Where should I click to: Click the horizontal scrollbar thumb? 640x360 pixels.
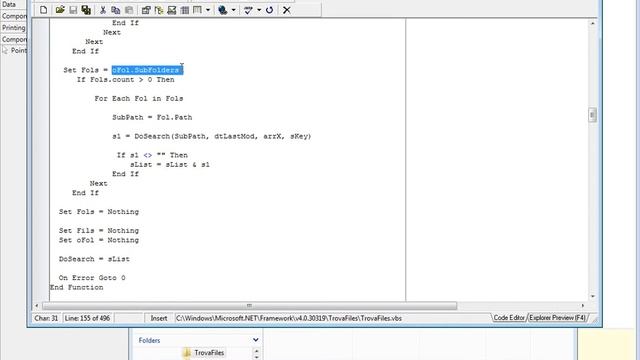(249, 305)
